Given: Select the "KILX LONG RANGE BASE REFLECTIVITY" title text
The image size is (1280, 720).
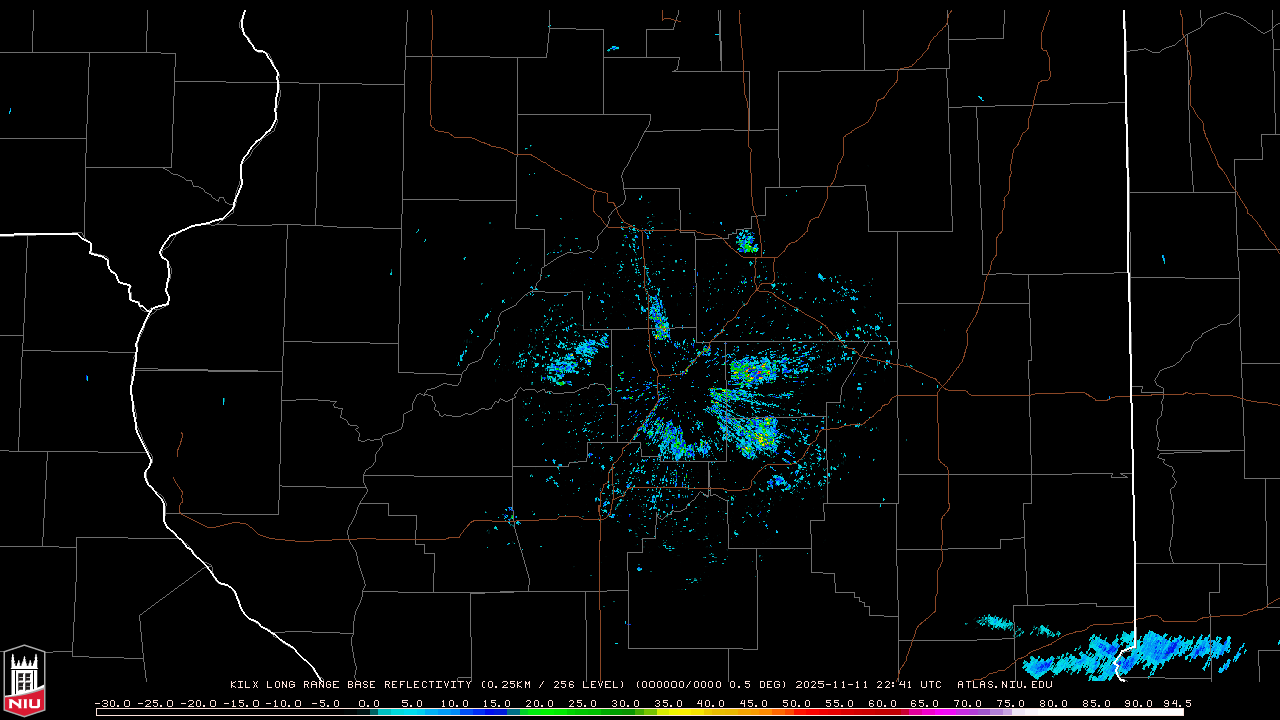Looking at the screenshot, I should (x=351, y=685).
